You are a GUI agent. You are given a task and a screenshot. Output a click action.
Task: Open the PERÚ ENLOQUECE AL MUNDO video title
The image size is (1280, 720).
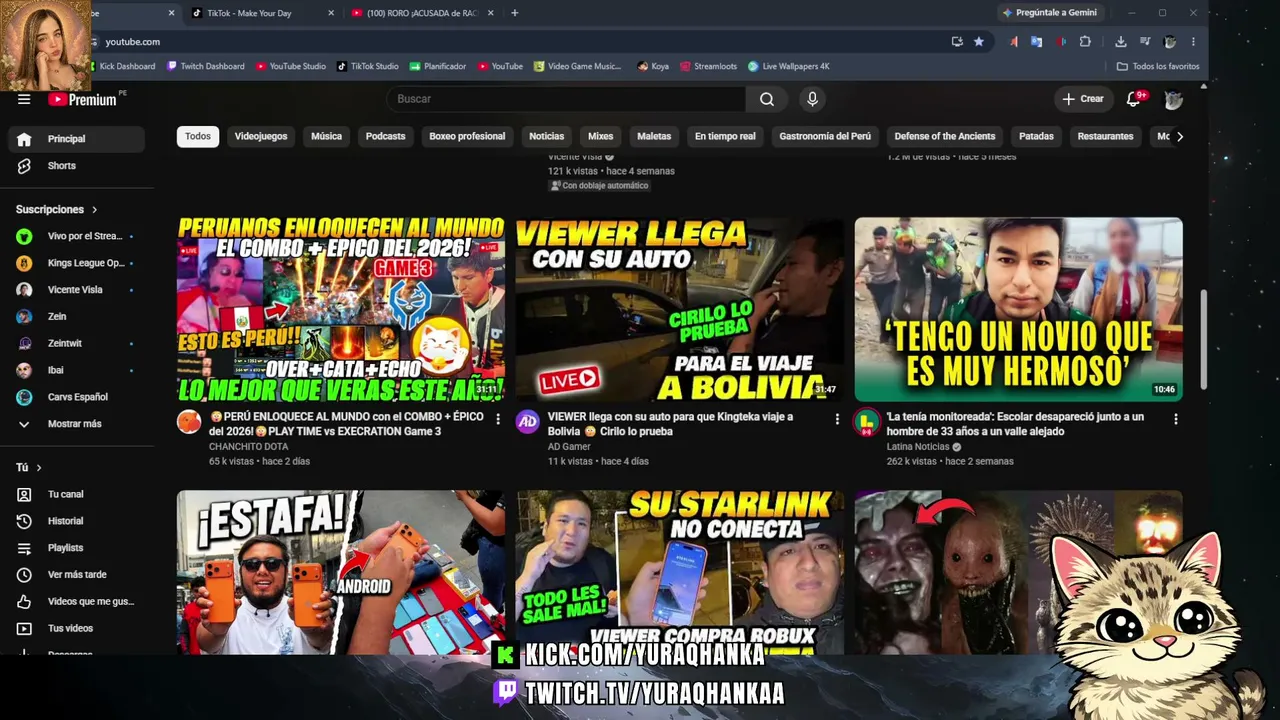(346, 424)
